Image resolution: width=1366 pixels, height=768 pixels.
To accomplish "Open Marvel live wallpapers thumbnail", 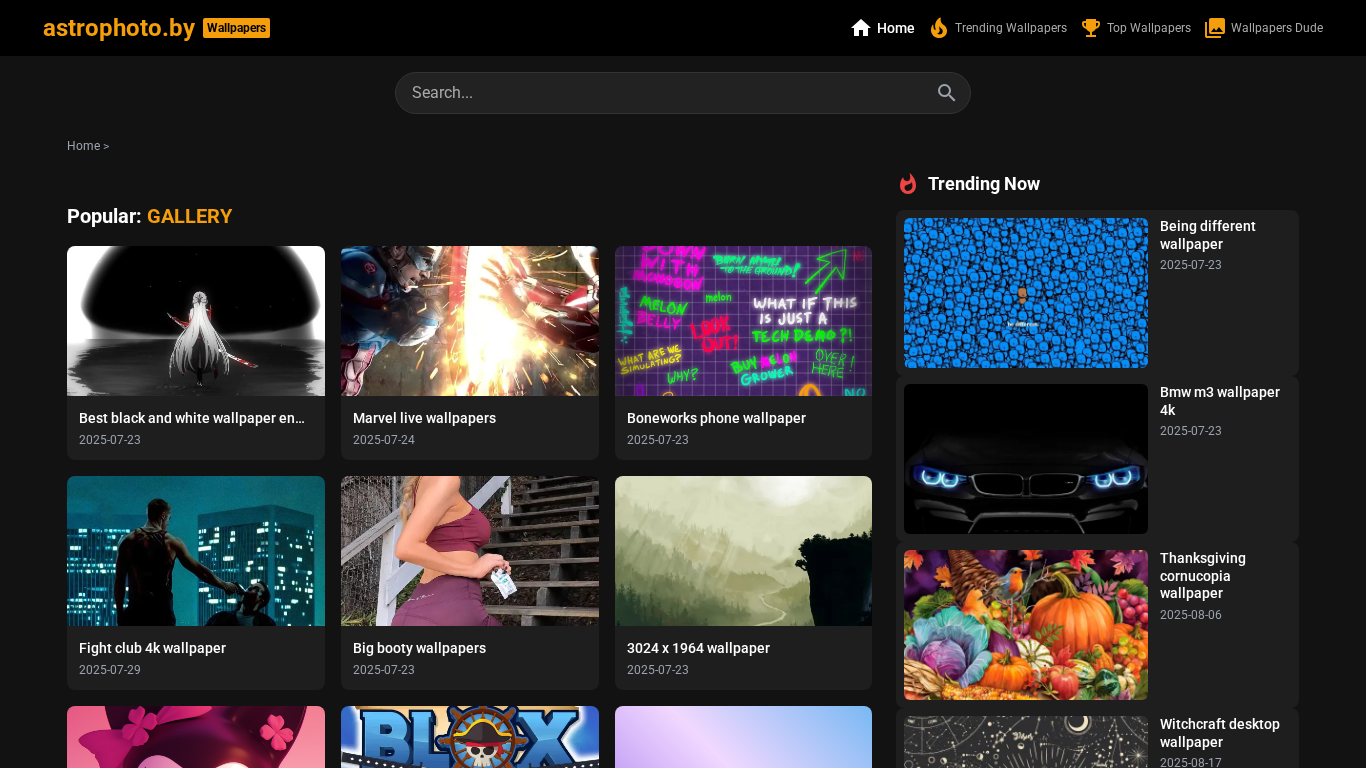I will click(x=470, y=321).
